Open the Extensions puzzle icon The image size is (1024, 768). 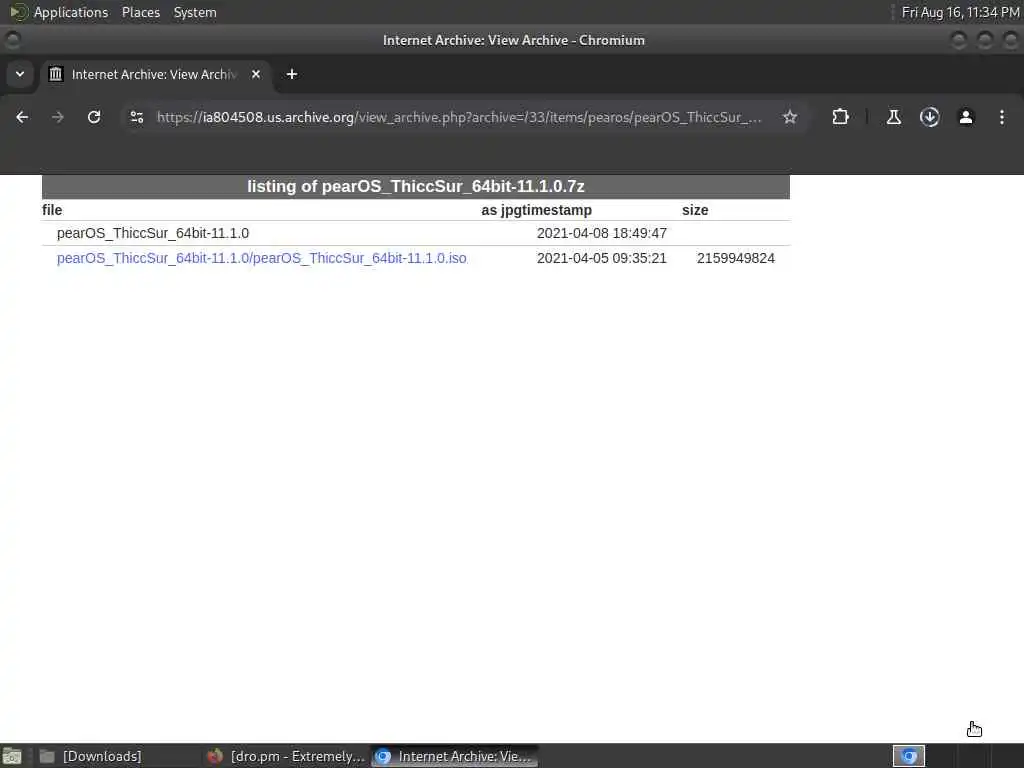tap(840, 117)
